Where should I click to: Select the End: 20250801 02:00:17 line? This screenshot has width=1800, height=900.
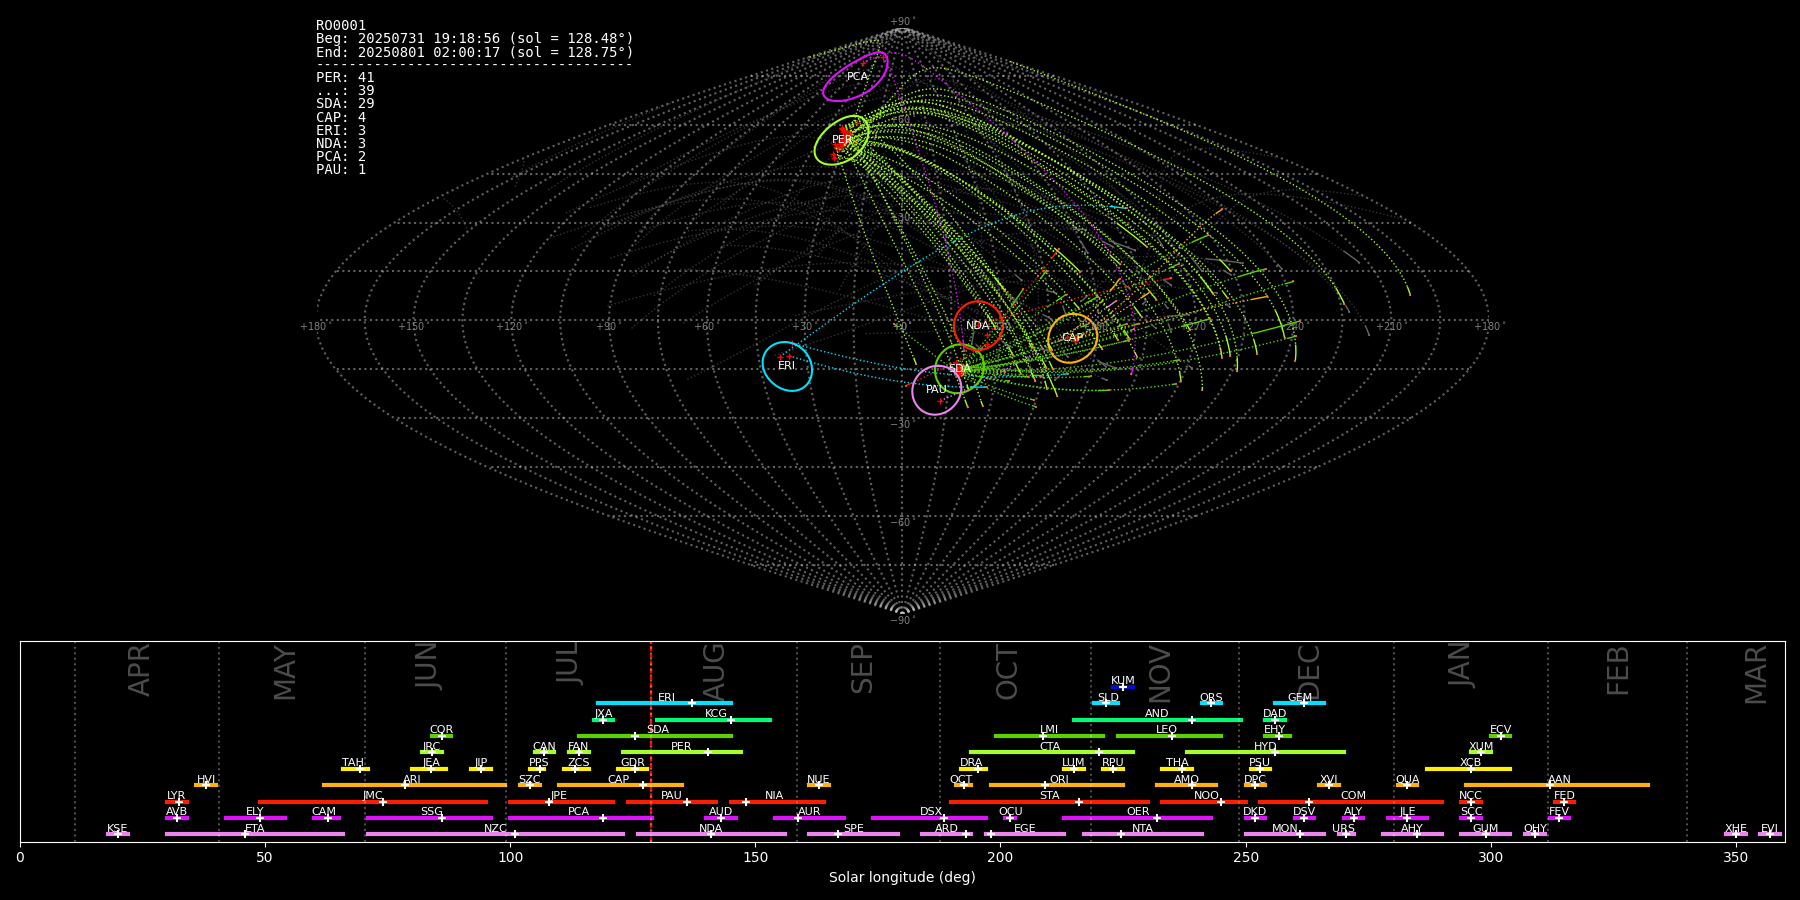[x=475, y=52]
